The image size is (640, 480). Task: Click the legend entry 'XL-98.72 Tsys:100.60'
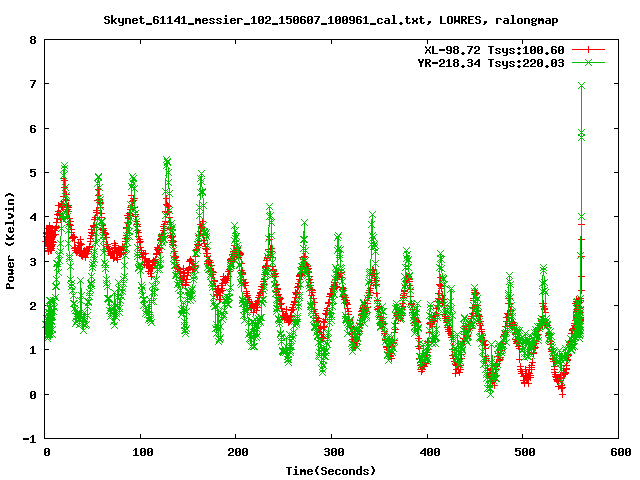[x=494, y=50]
